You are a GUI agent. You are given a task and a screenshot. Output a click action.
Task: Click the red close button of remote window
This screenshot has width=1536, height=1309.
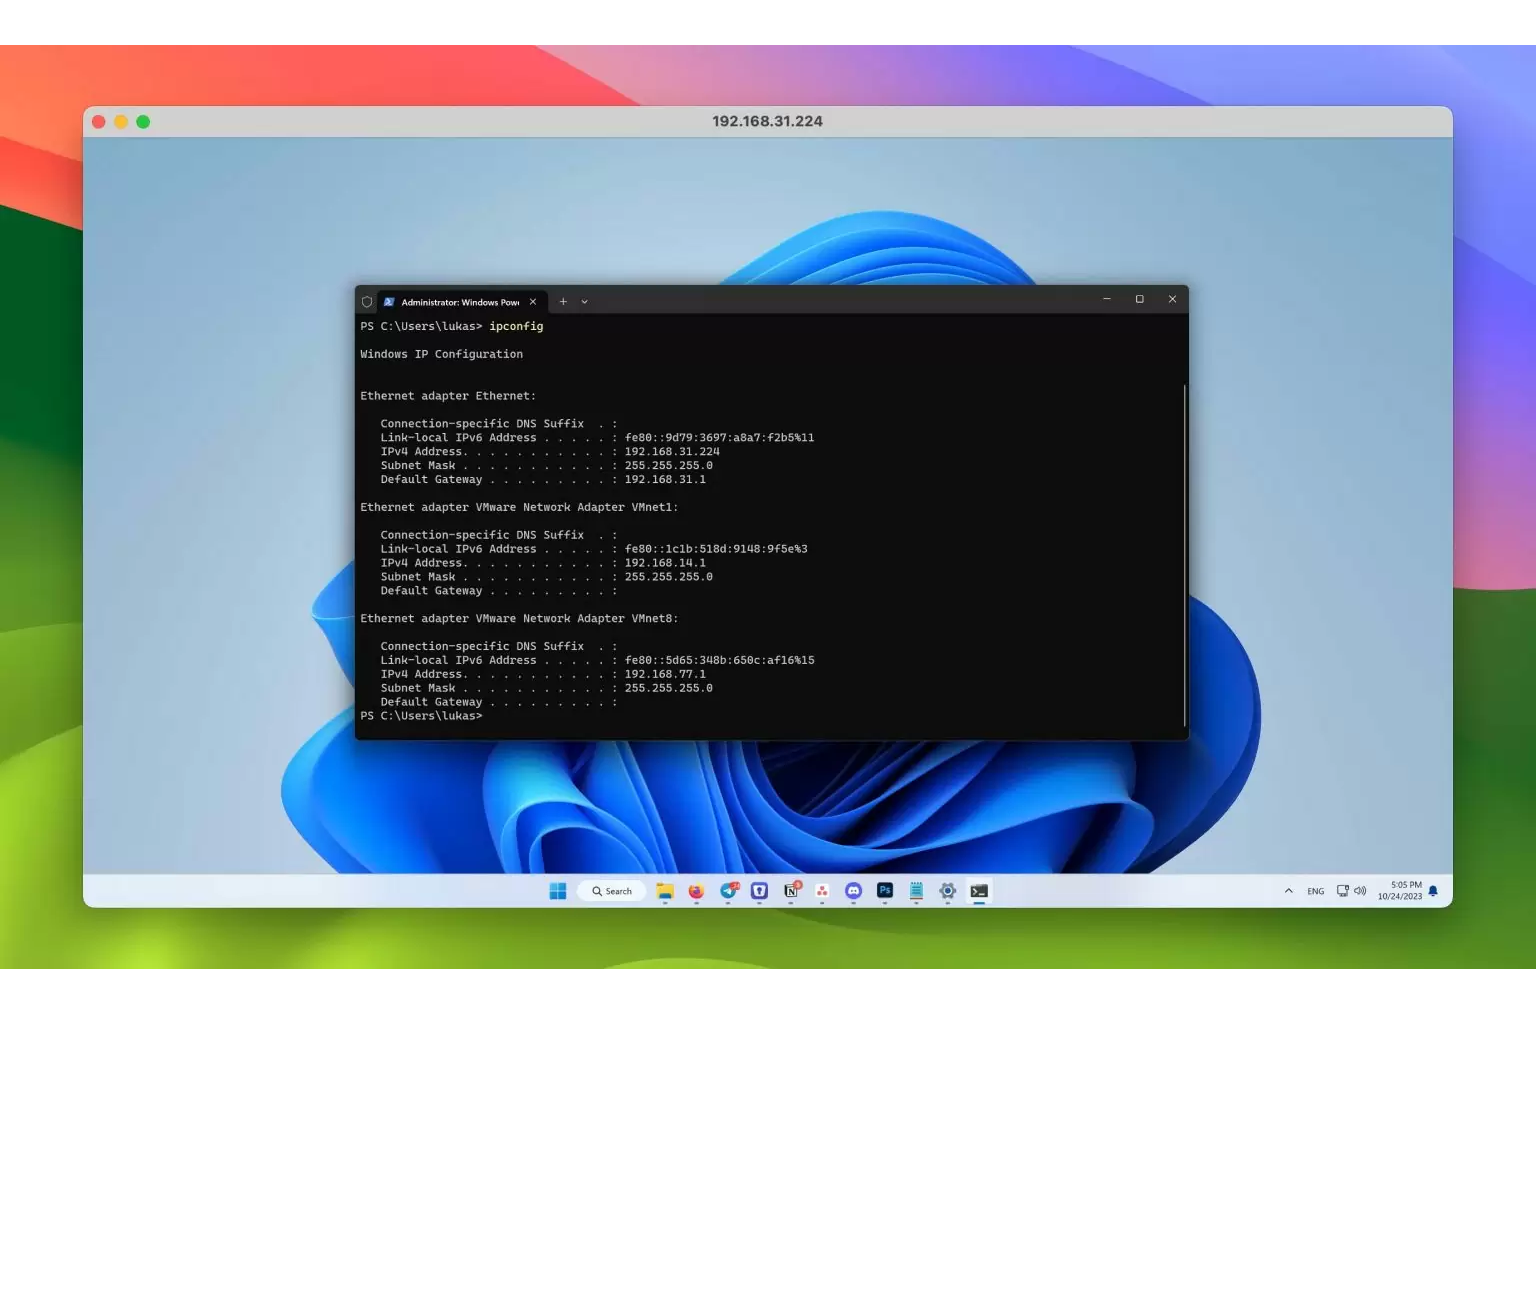[x=99, y=122]
